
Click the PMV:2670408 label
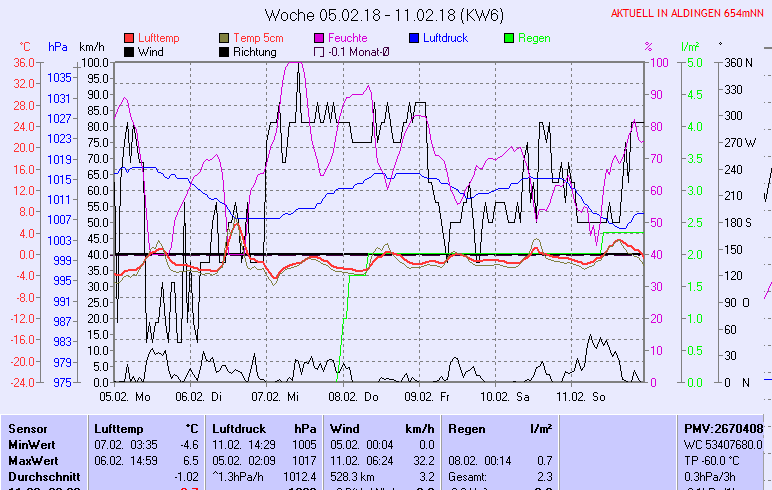(x=723, y=428)
